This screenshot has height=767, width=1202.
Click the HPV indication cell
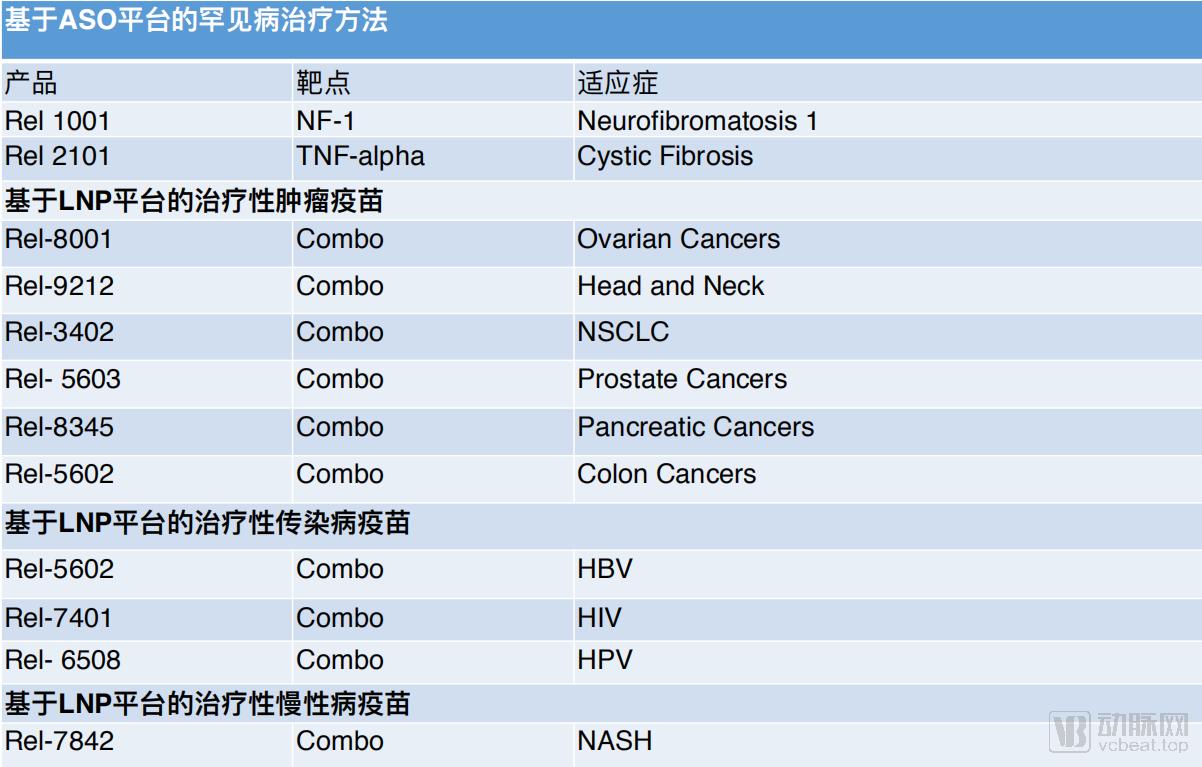(x=605, y=660)
